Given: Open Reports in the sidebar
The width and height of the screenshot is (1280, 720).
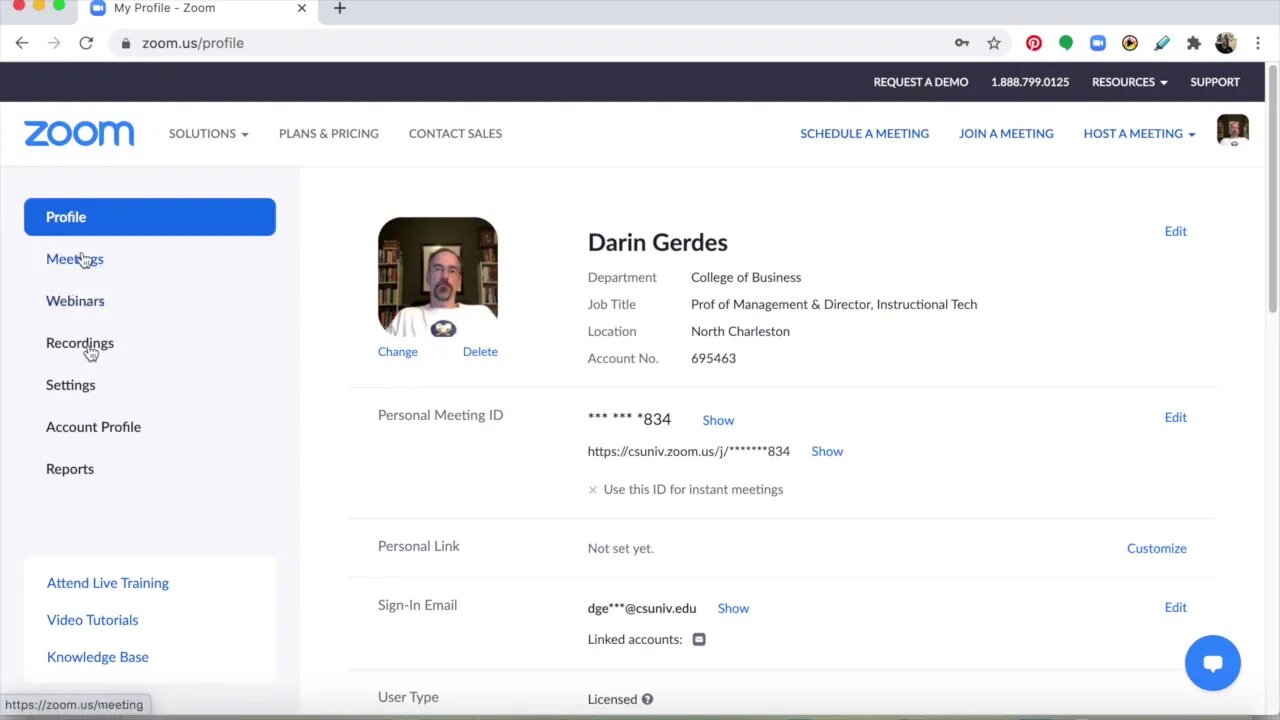Looking at the screenshot, I should (70, 469).
